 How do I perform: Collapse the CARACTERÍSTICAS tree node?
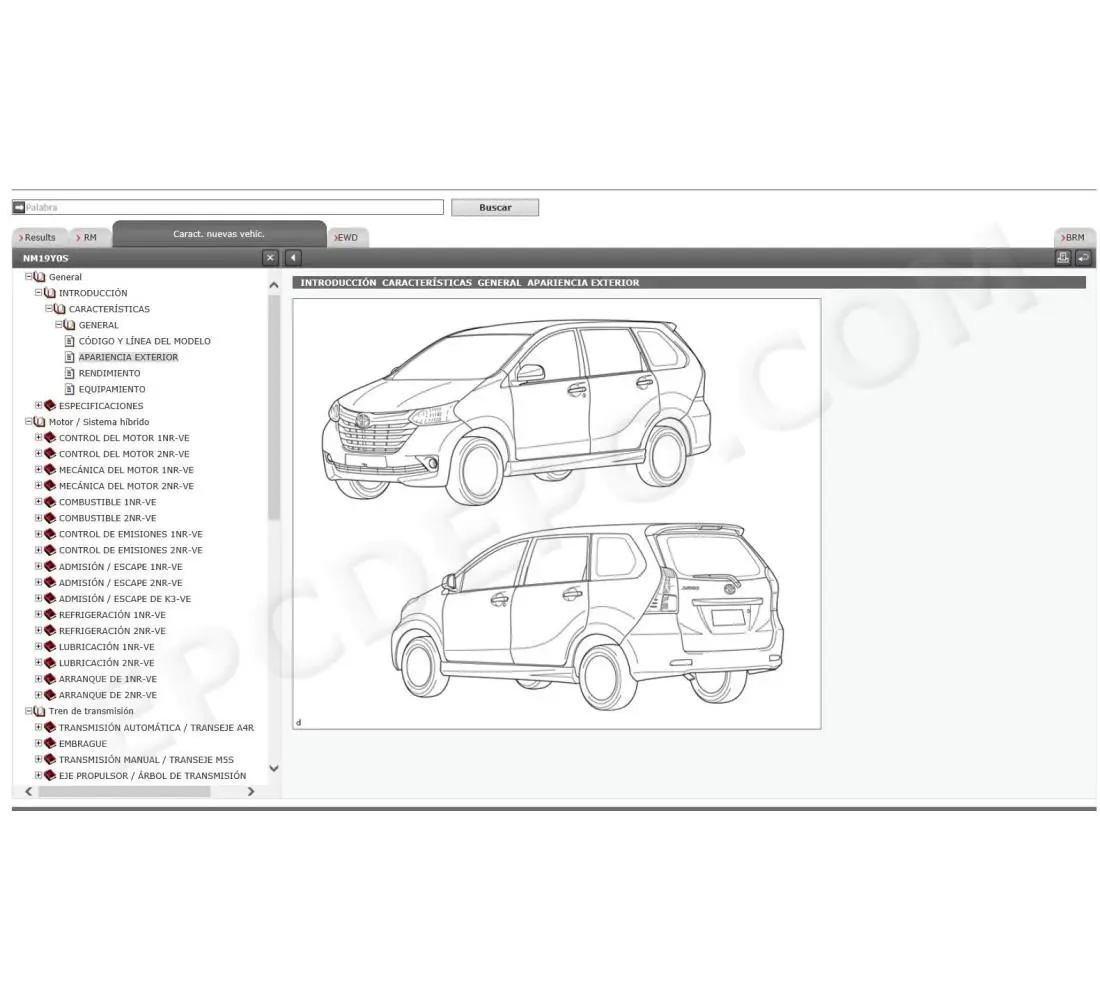48,308
